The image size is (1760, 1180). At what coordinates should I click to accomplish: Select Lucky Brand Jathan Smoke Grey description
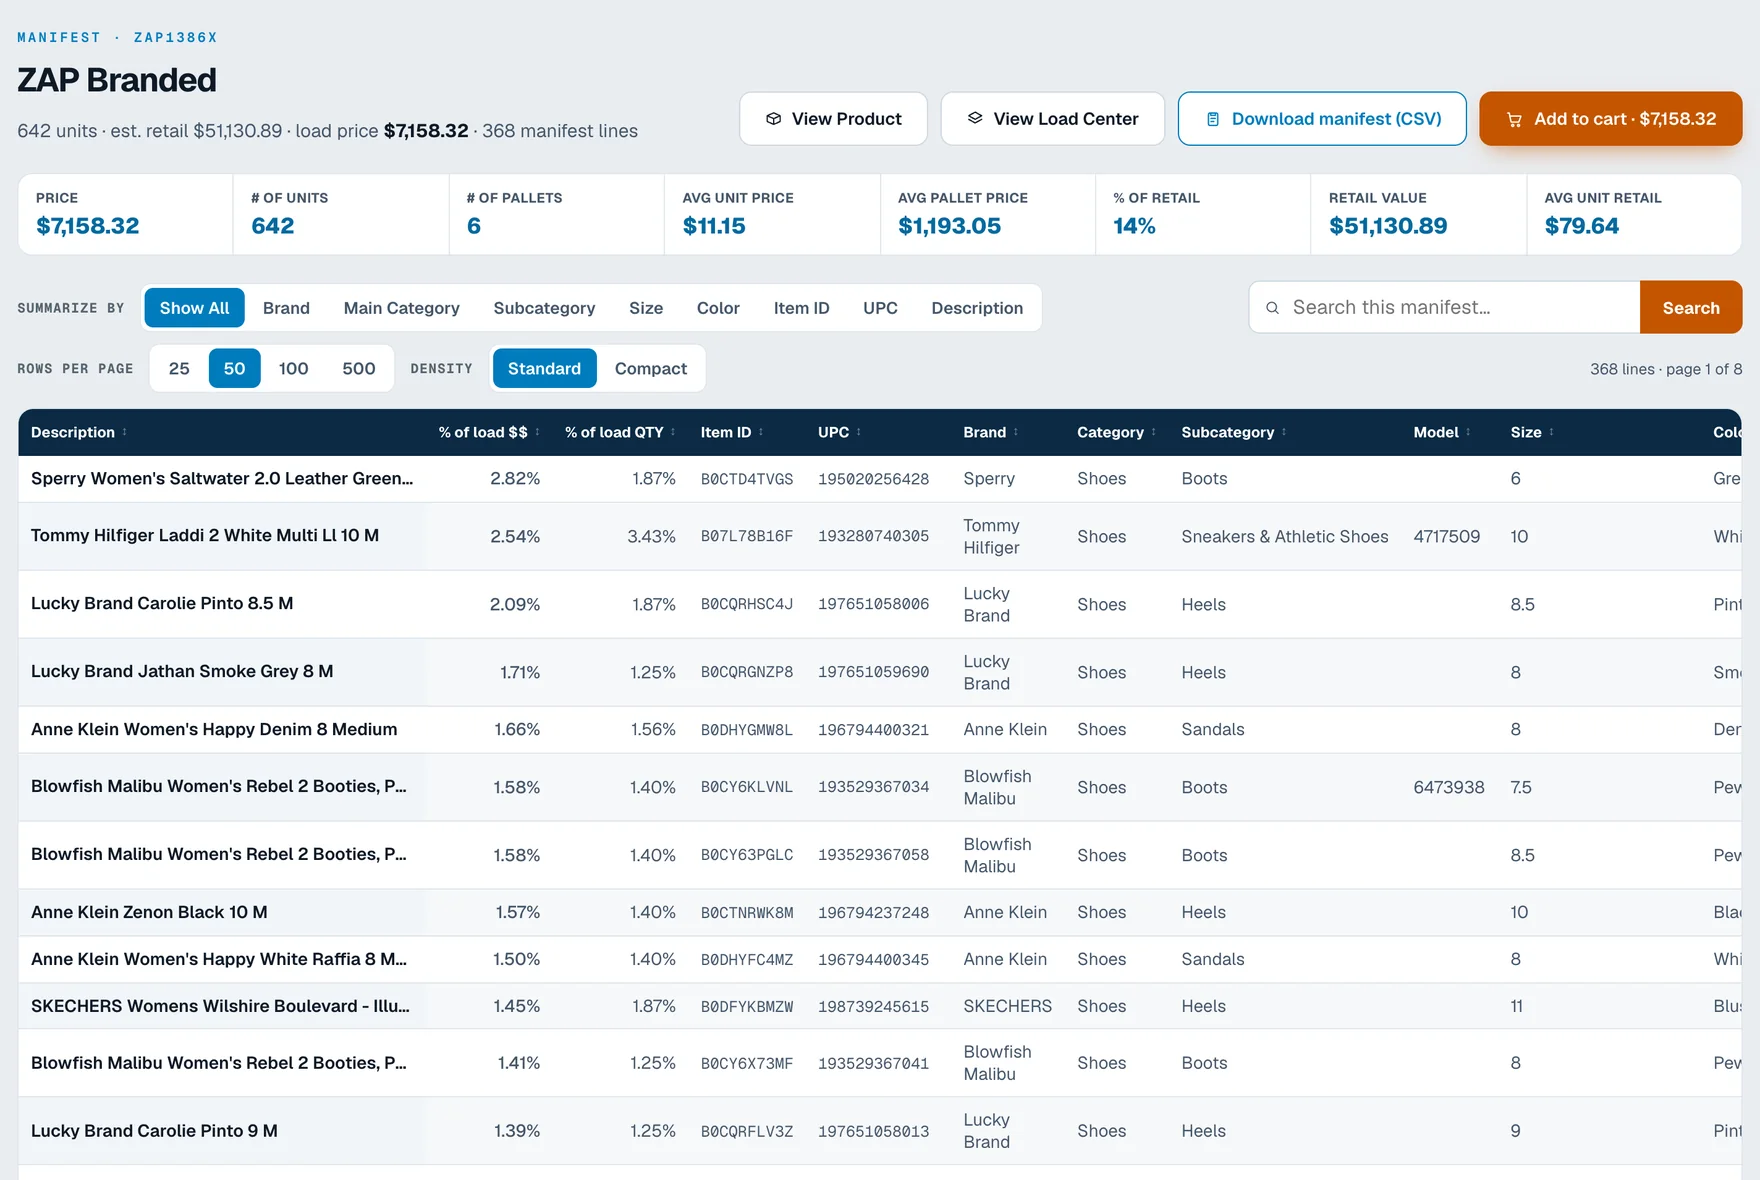[x=182, y=672]
